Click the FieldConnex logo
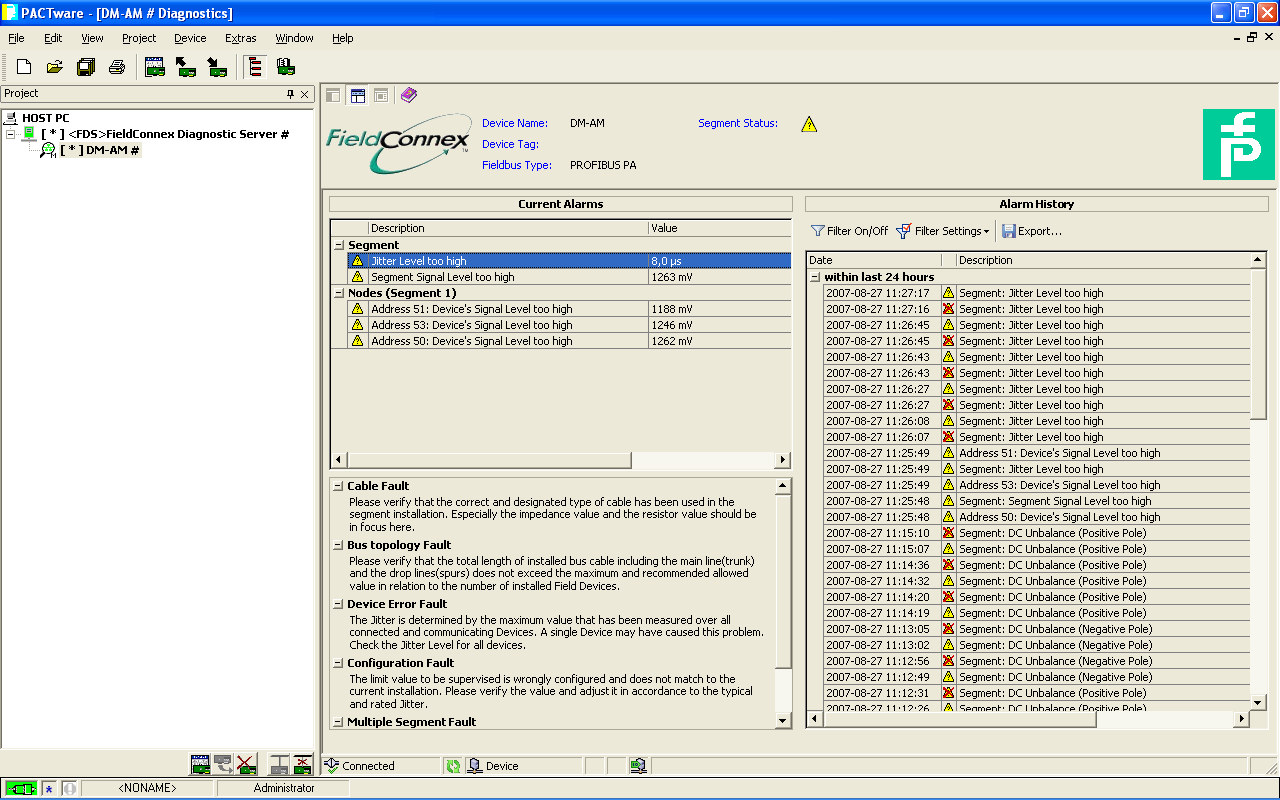The height and width of the screenshot is (800, 1280). pyautogui.click(x=398, y=142)
